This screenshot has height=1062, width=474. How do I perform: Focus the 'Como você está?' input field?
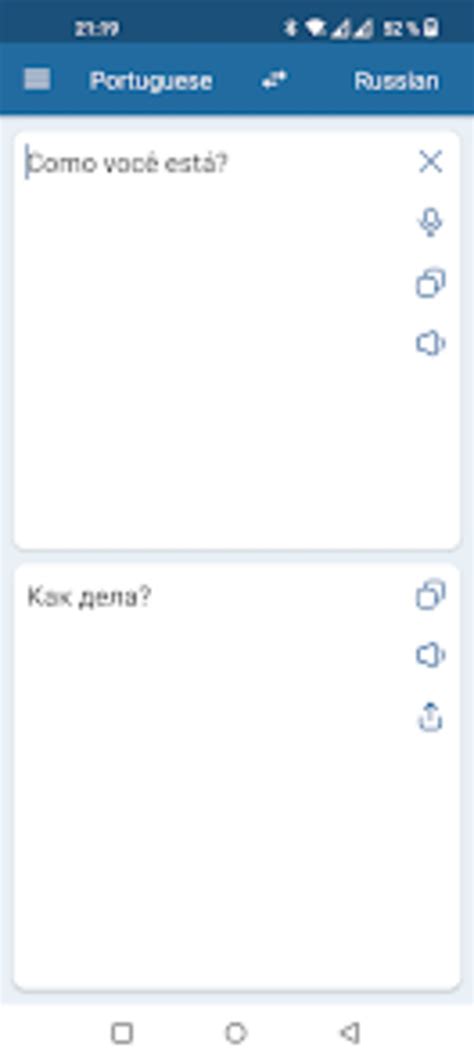pos(210,339)
